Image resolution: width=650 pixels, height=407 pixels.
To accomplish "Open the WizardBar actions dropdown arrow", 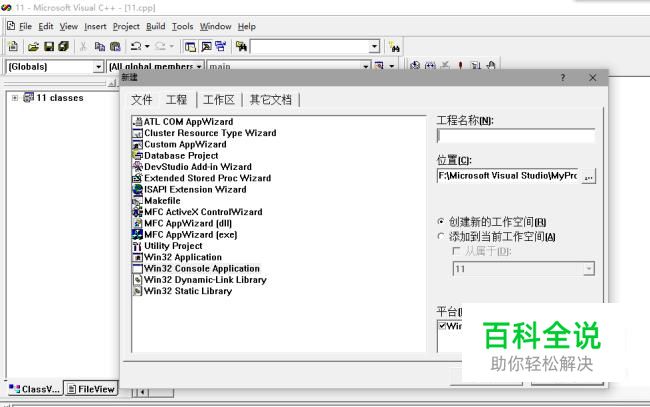I will [x=392, y=66].
